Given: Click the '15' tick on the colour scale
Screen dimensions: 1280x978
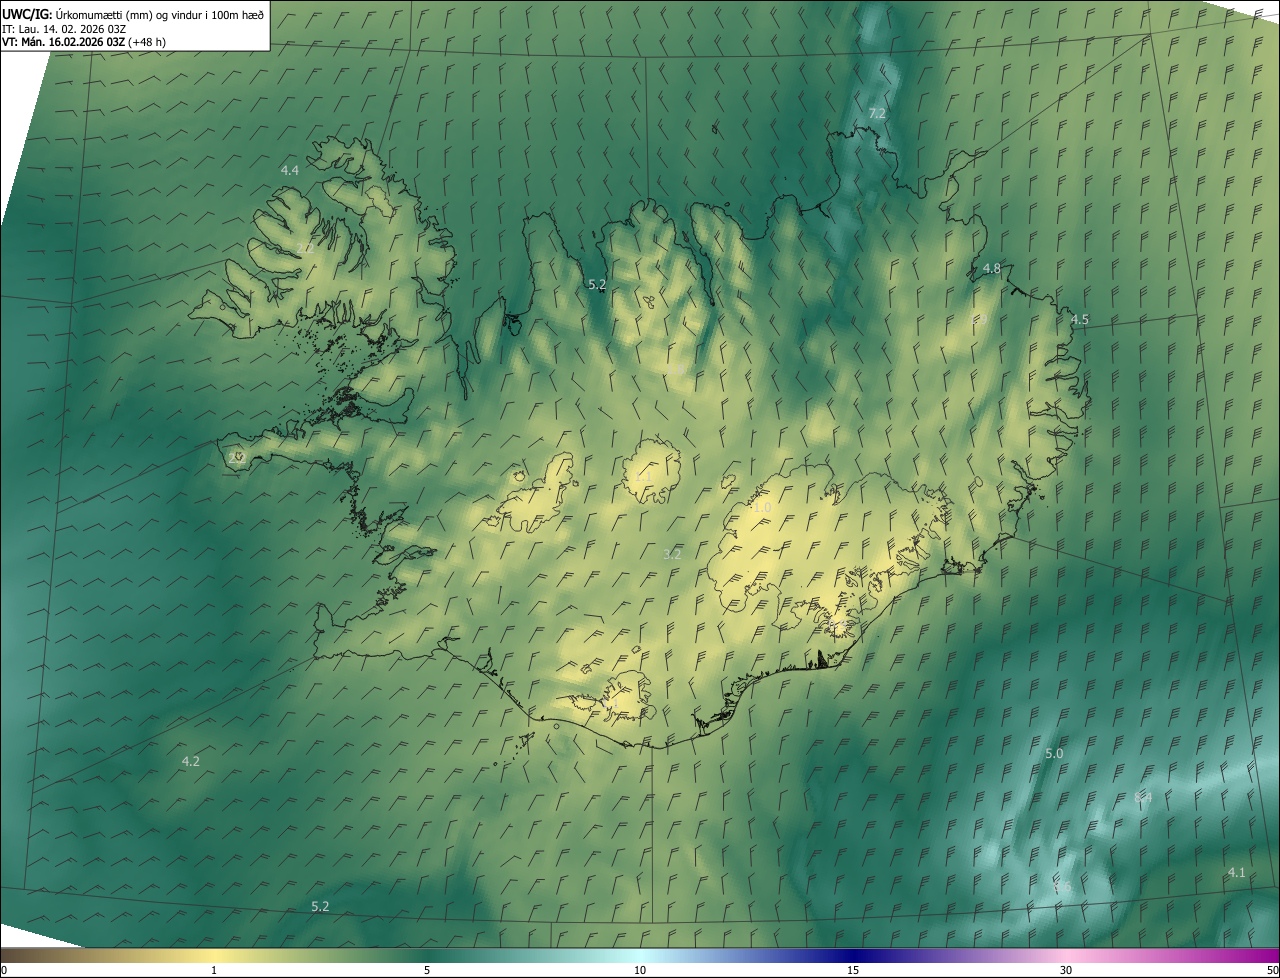Looking at the screenshot, I should (x=853, y=970).
